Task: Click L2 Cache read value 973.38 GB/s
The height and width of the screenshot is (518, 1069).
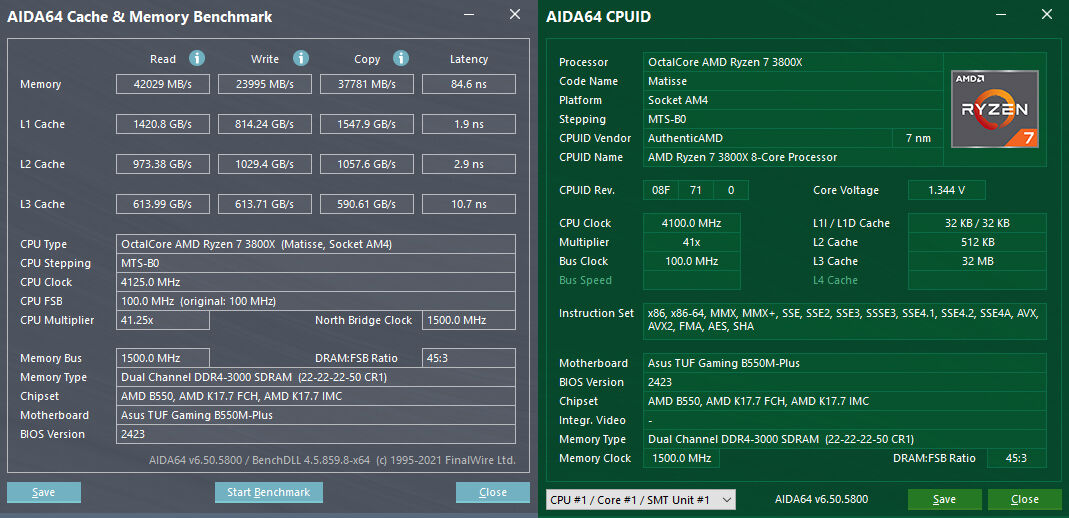Action: pyautogui.click(x=162, y=164)
